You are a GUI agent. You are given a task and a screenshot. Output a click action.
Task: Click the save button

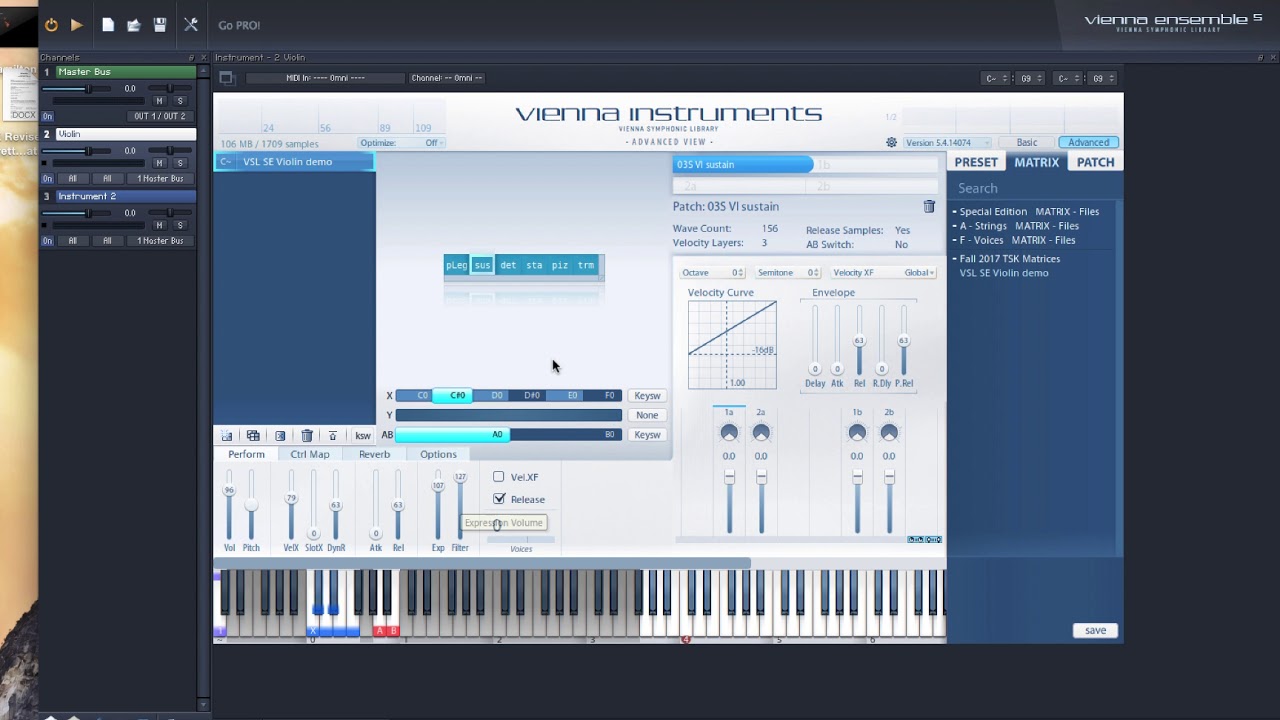[1095, 630]
